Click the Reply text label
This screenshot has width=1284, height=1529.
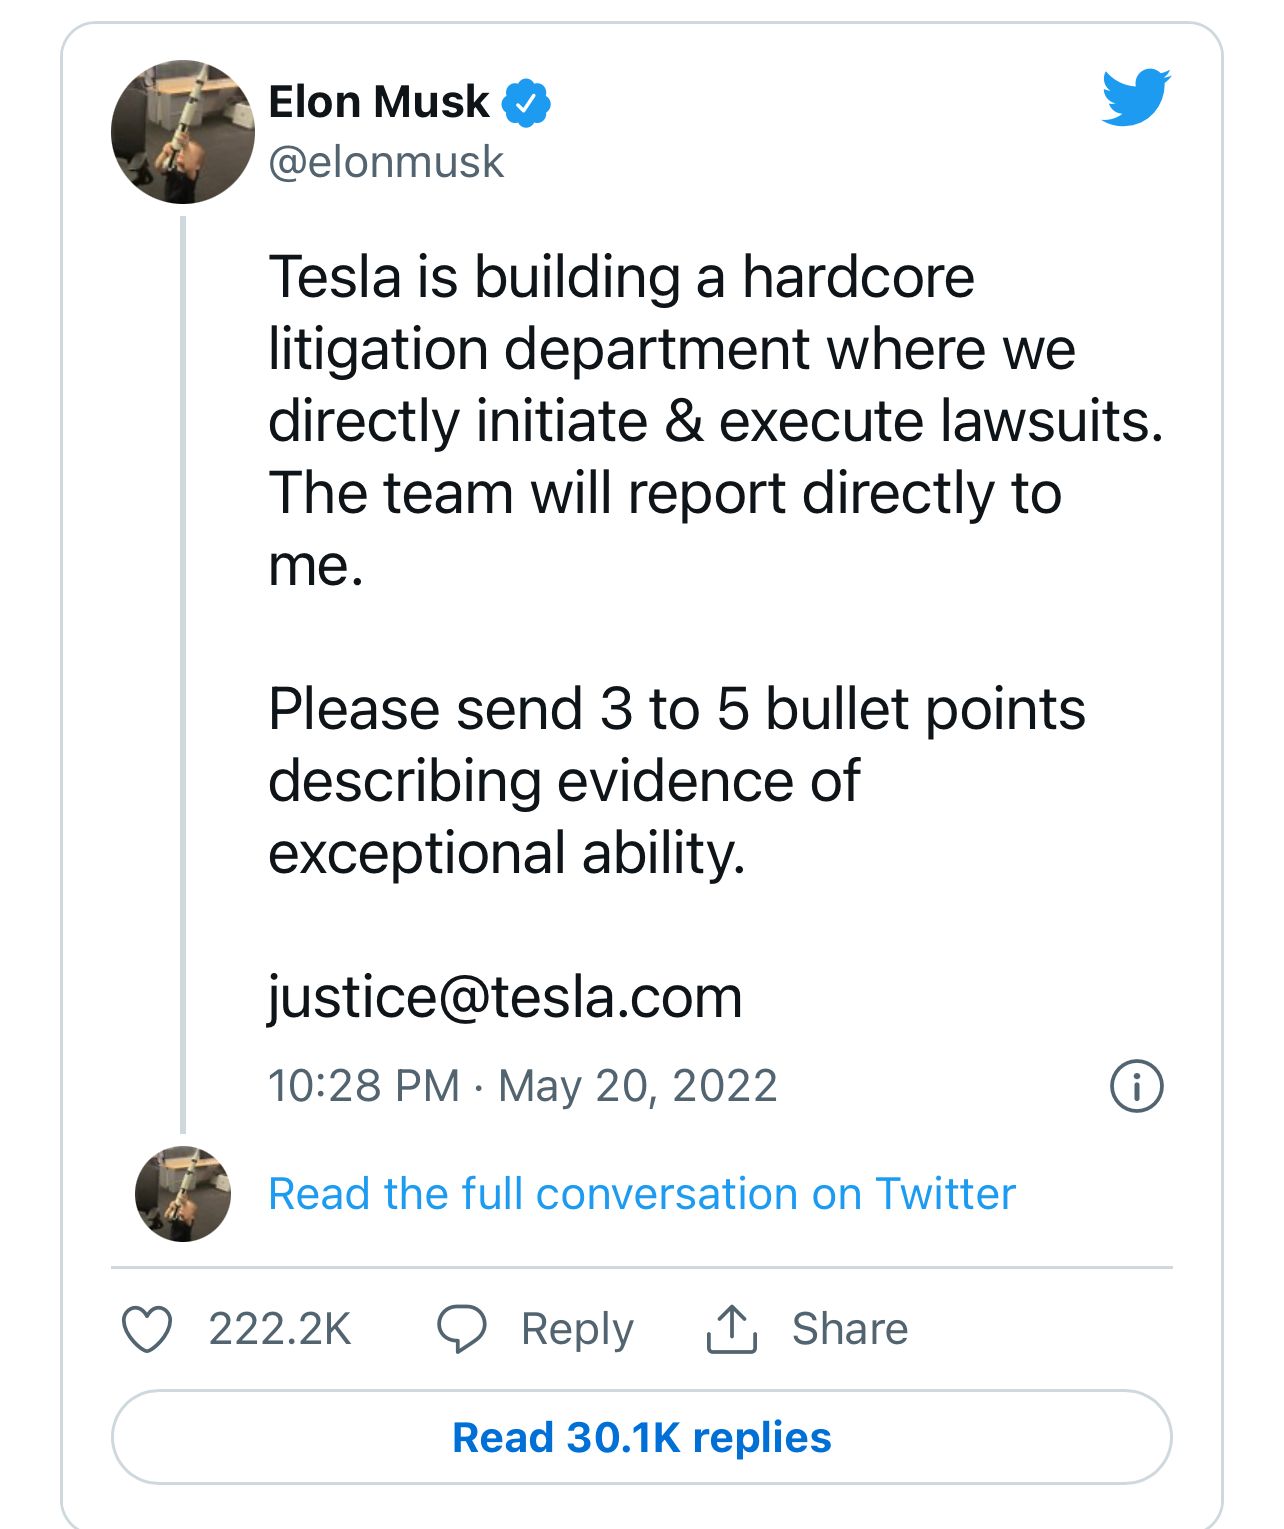[577, 1329]
